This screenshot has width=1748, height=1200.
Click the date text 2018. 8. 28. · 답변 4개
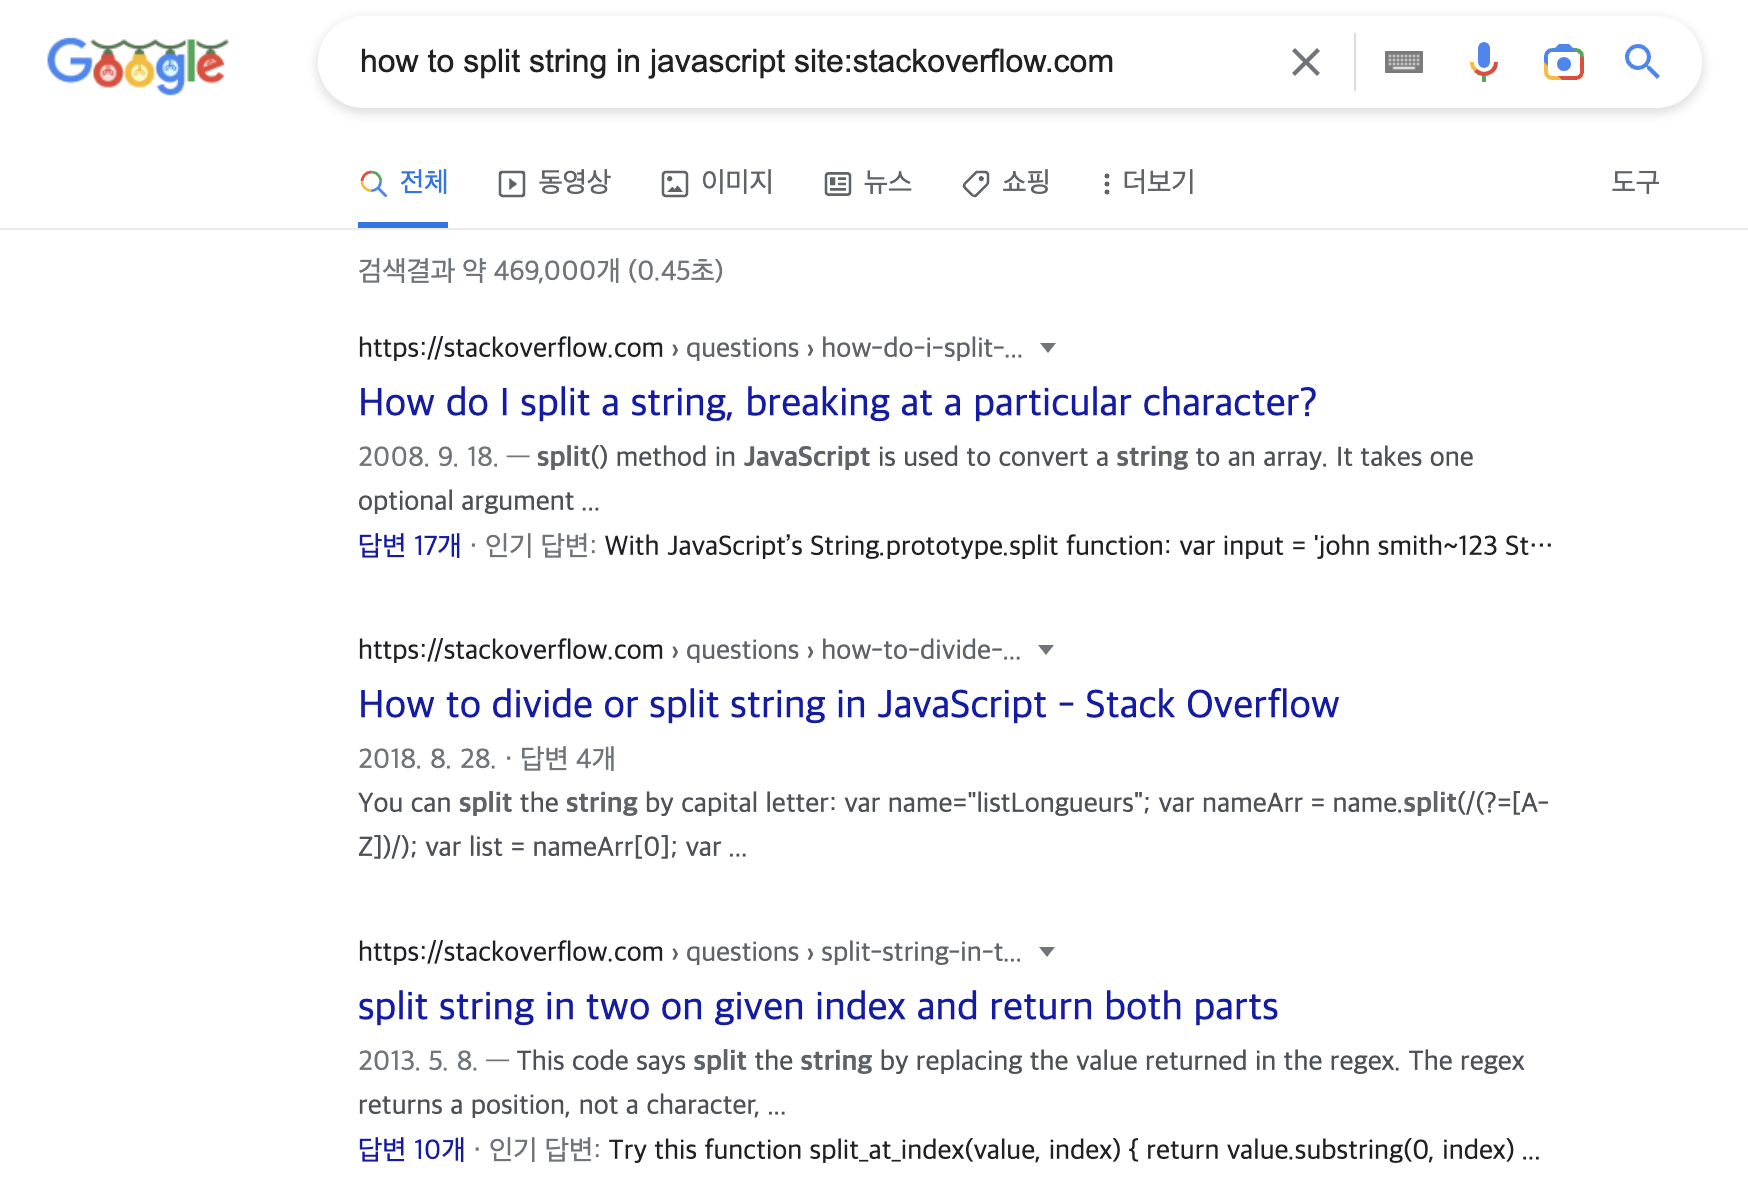tap(486, 759)
